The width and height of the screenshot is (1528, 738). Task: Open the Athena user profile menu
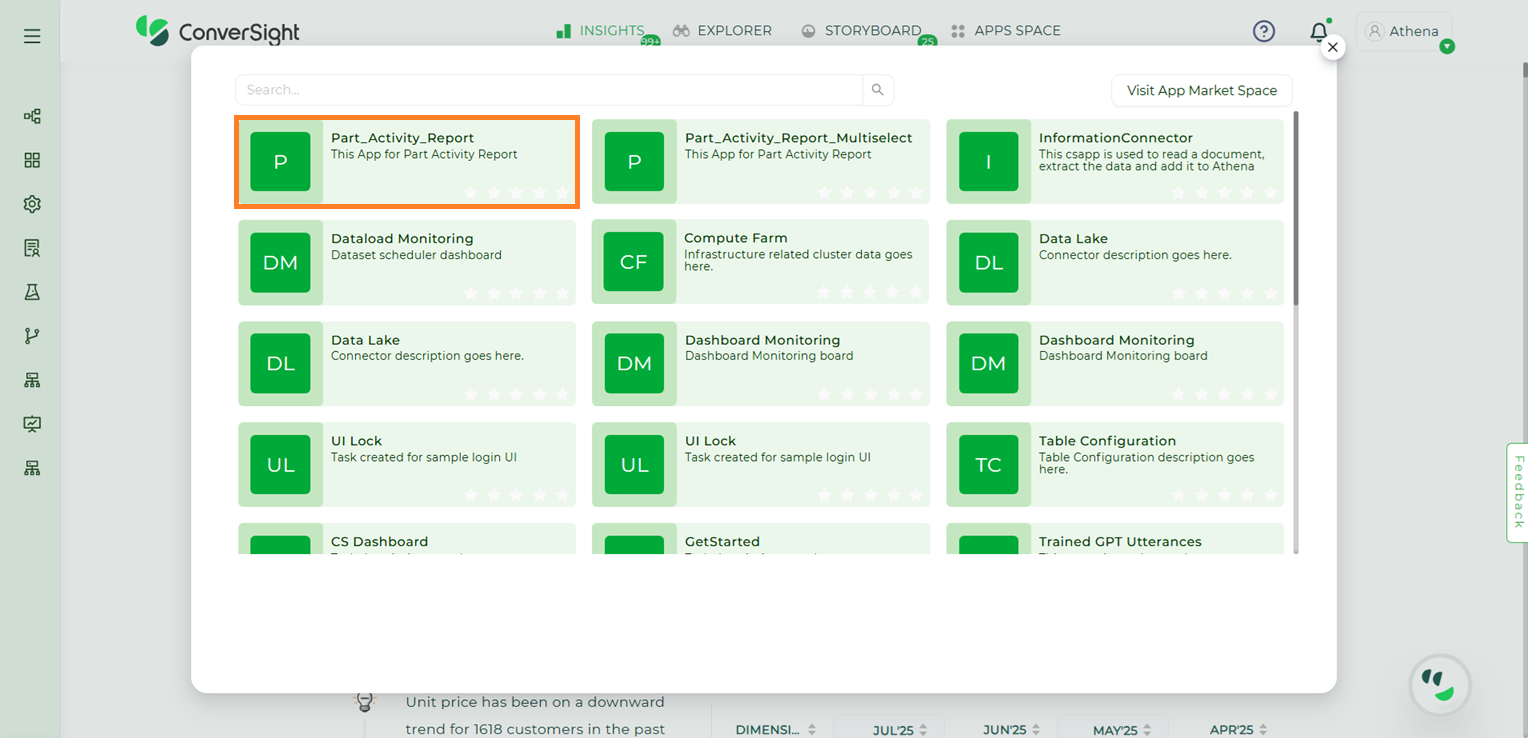click(x=1404, y=31)
